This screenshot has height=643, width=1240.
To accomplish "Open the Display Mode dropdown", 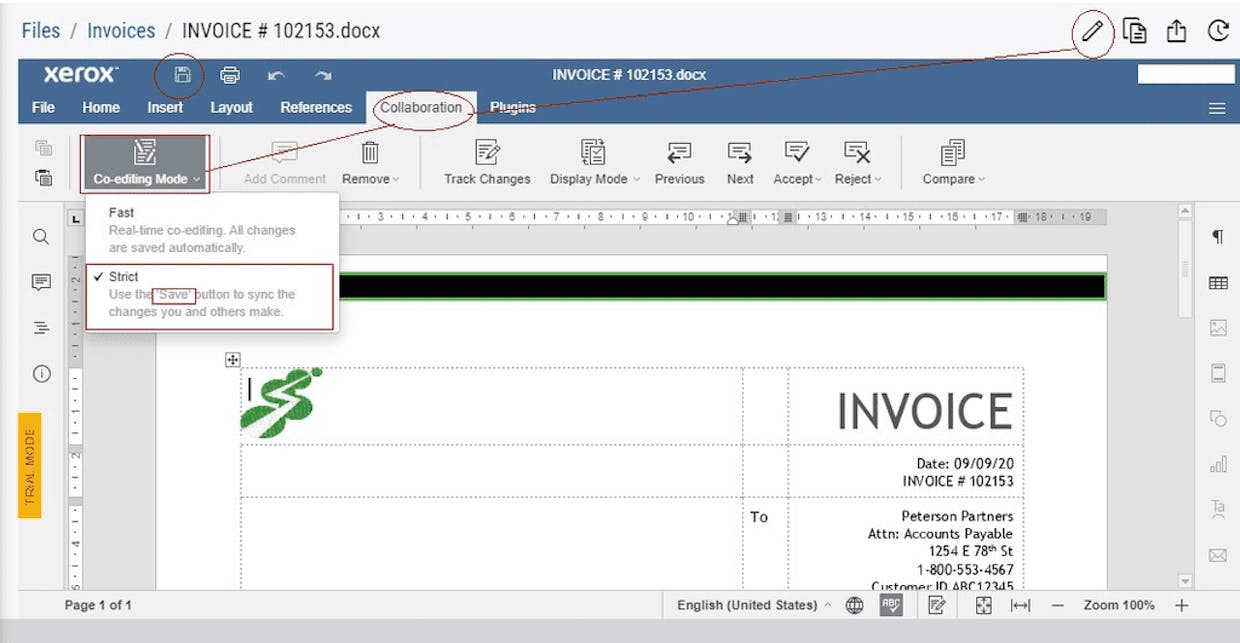I will tap(594, 163).
